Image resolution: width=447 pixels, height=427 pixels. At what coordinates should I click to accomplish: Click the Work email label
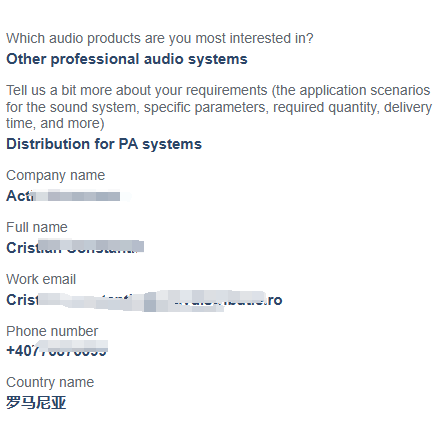41,279
